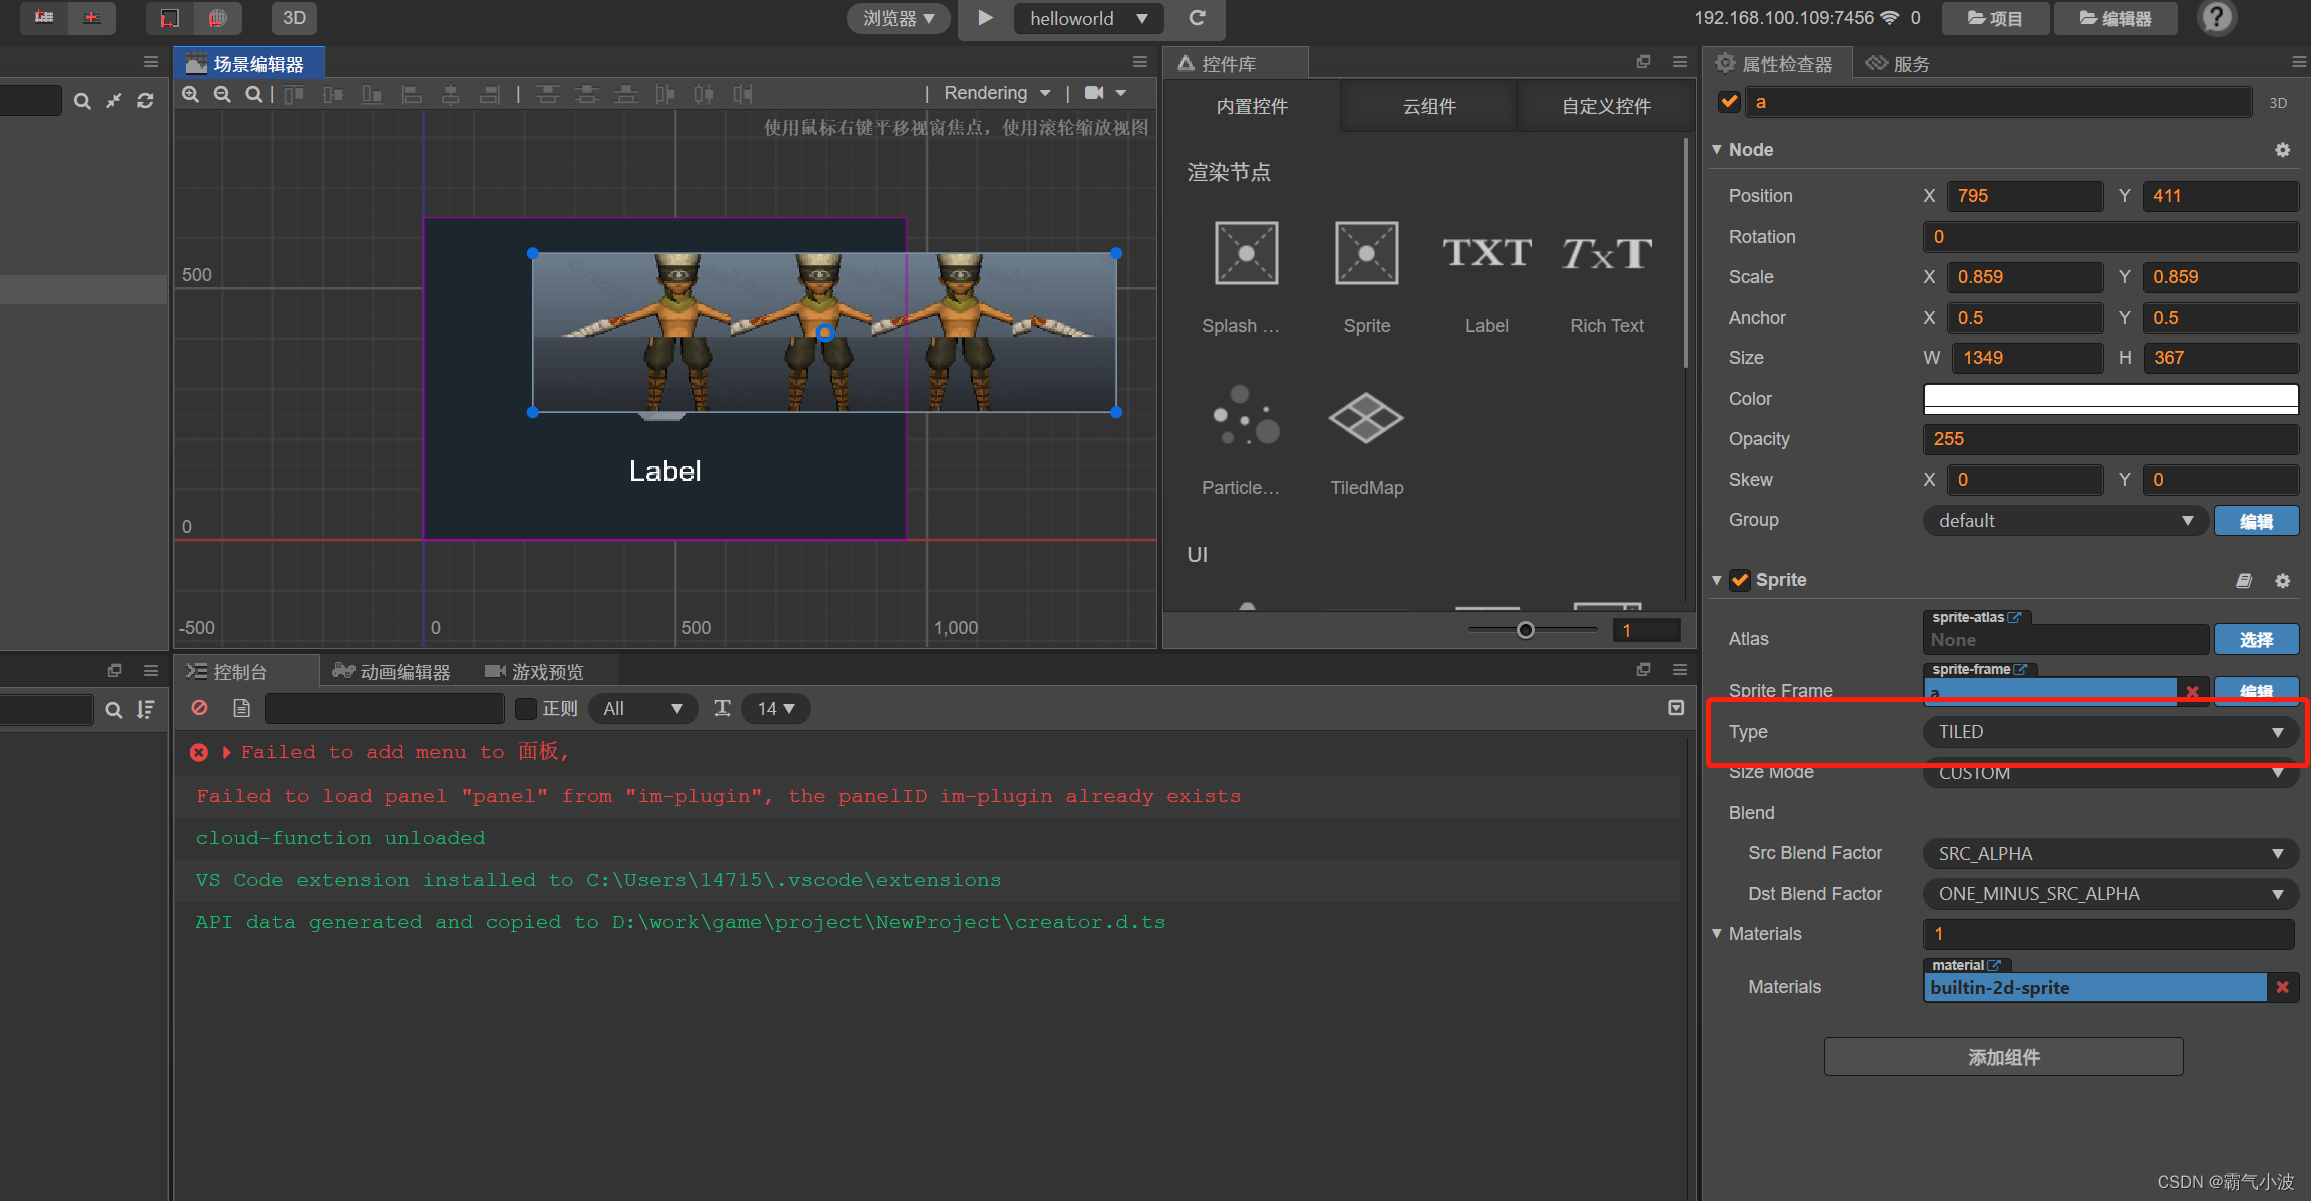Viewport: 2311px width, 1201px height.
Task: Distribute nodes by bottom edges
Action: 626,94
